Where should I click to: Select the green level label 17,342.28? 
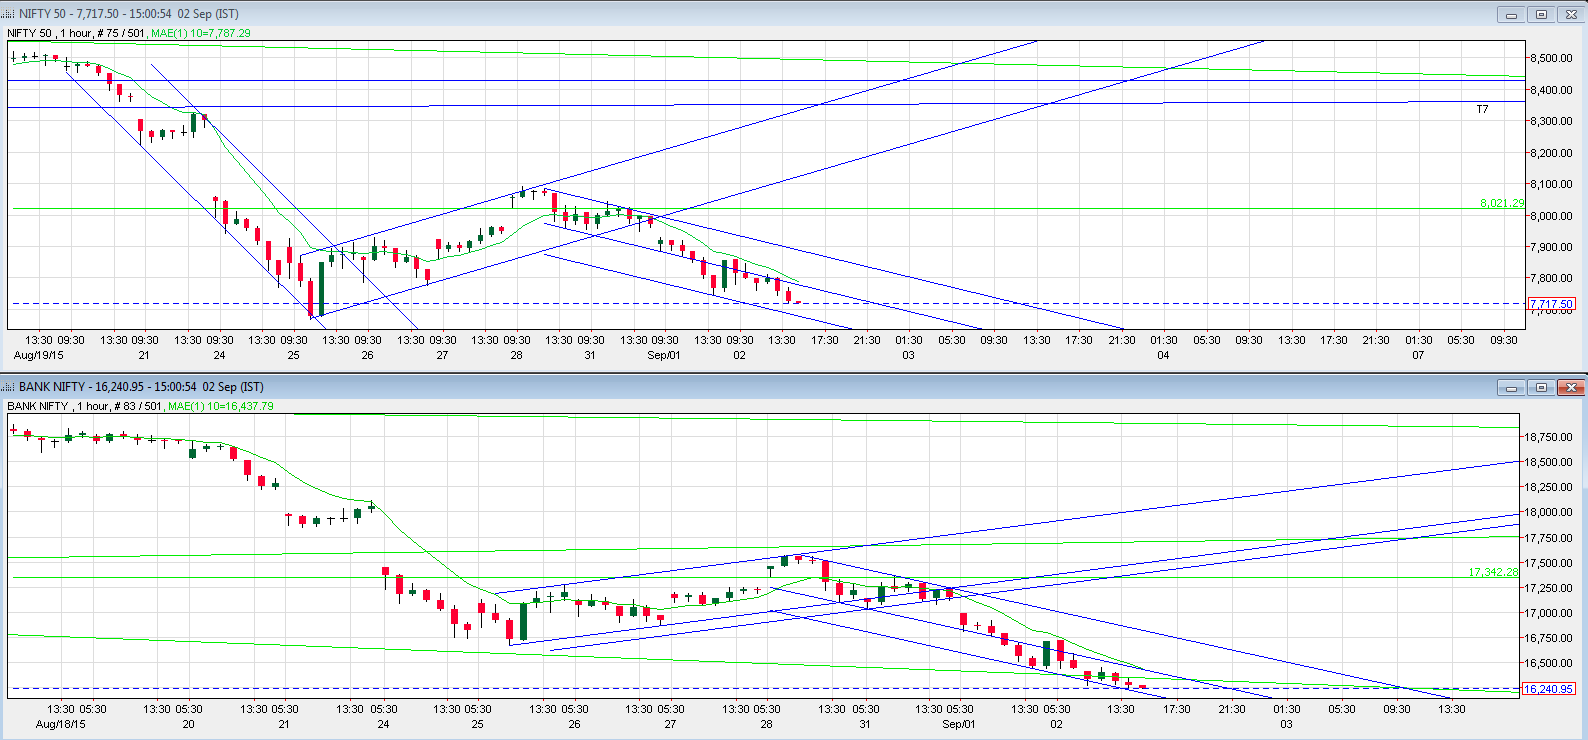click(1493, 572)
